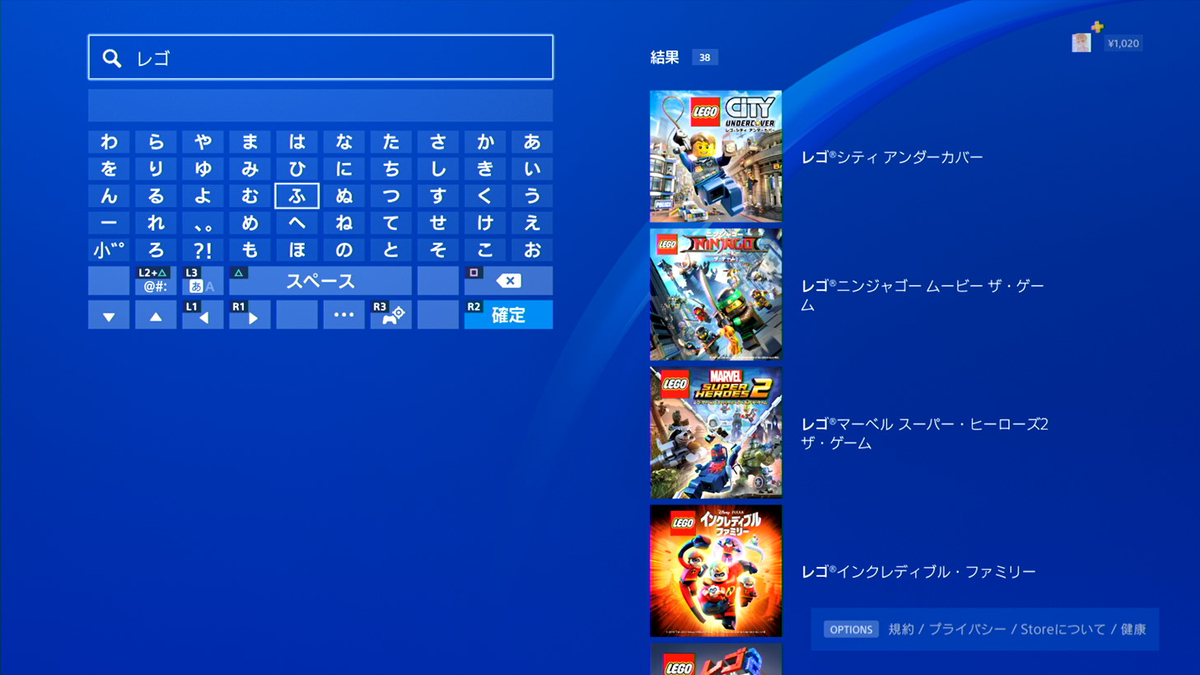This screenshot has width=1200, height=675.
Task: Tap the backspace delete key
Action: click(x=508, y=281)
